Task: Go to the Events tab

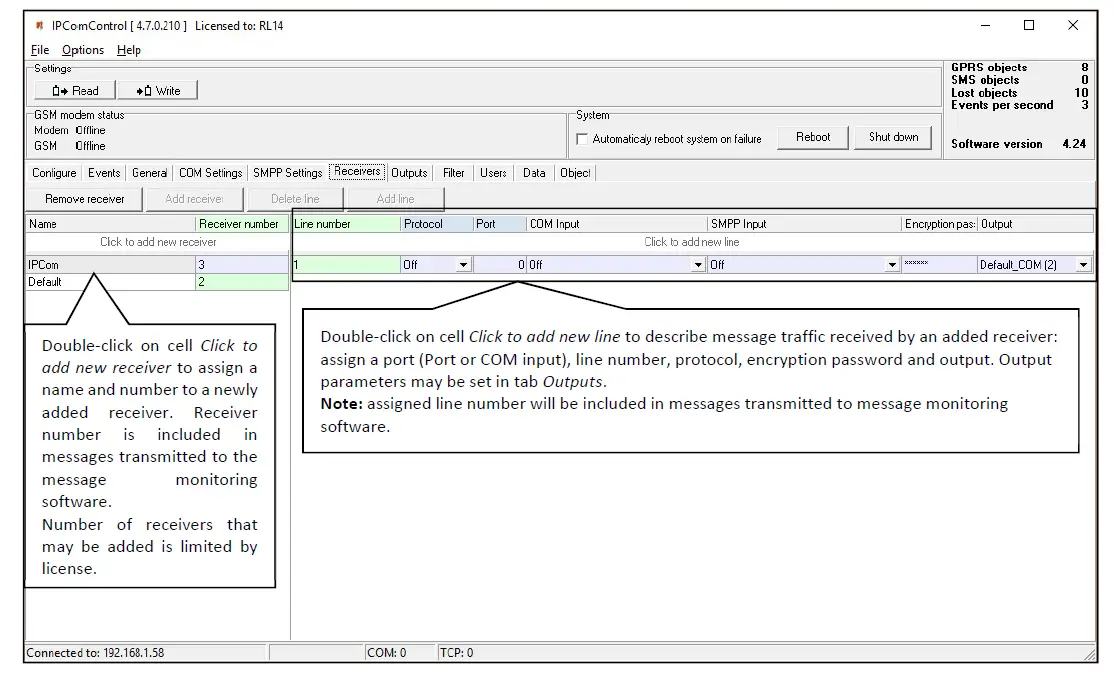Action: pos(104,173)
